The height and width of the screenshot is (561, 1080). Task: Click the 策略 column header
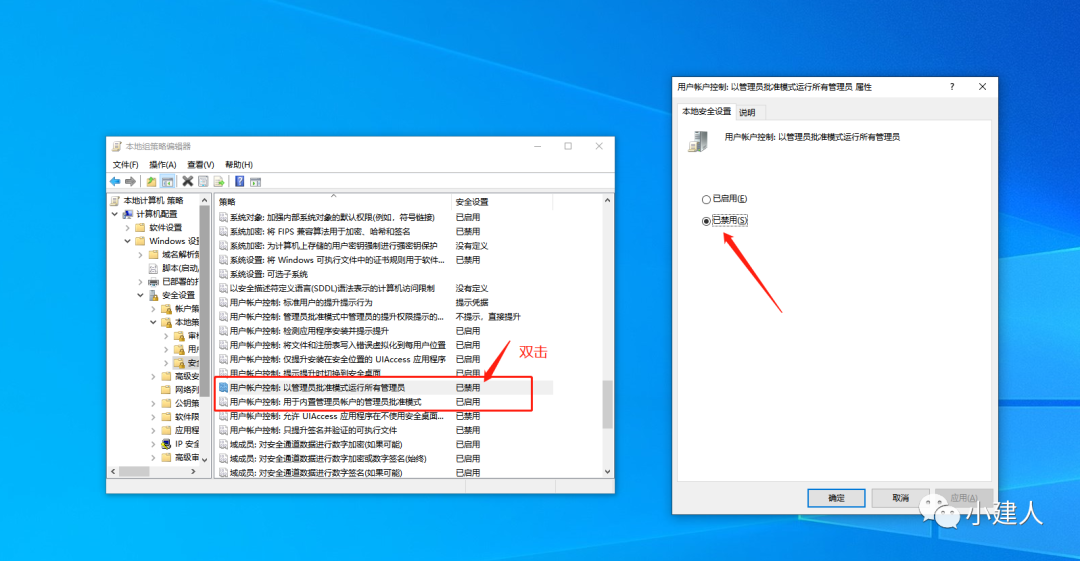tap(333, 202)
